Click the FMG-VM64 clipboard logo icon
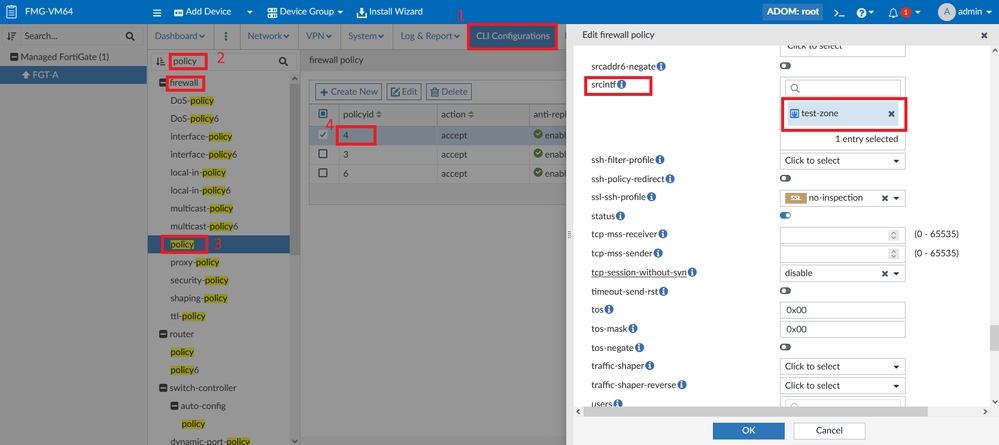 click(x=11, y=12)
